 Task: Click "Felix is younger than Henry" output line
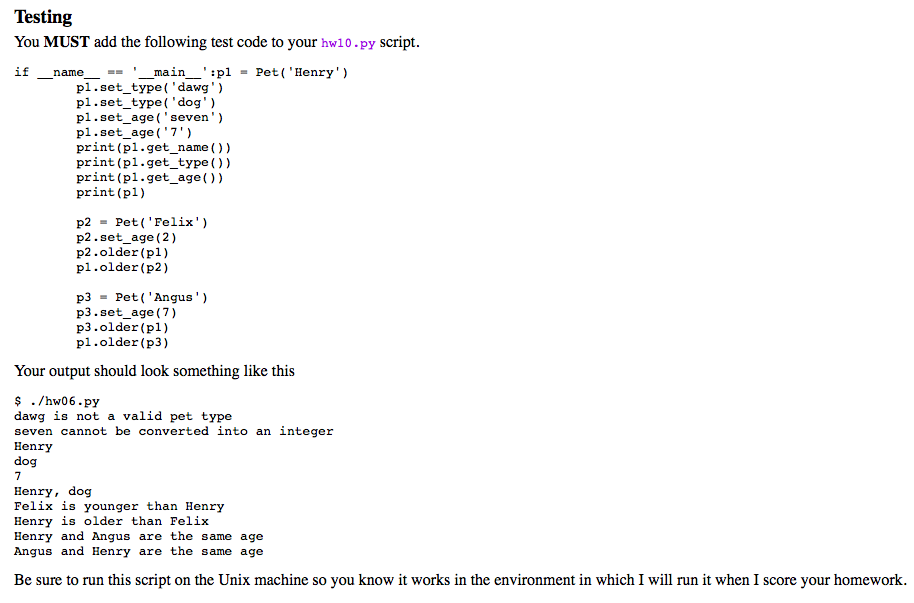click(119, 506)
